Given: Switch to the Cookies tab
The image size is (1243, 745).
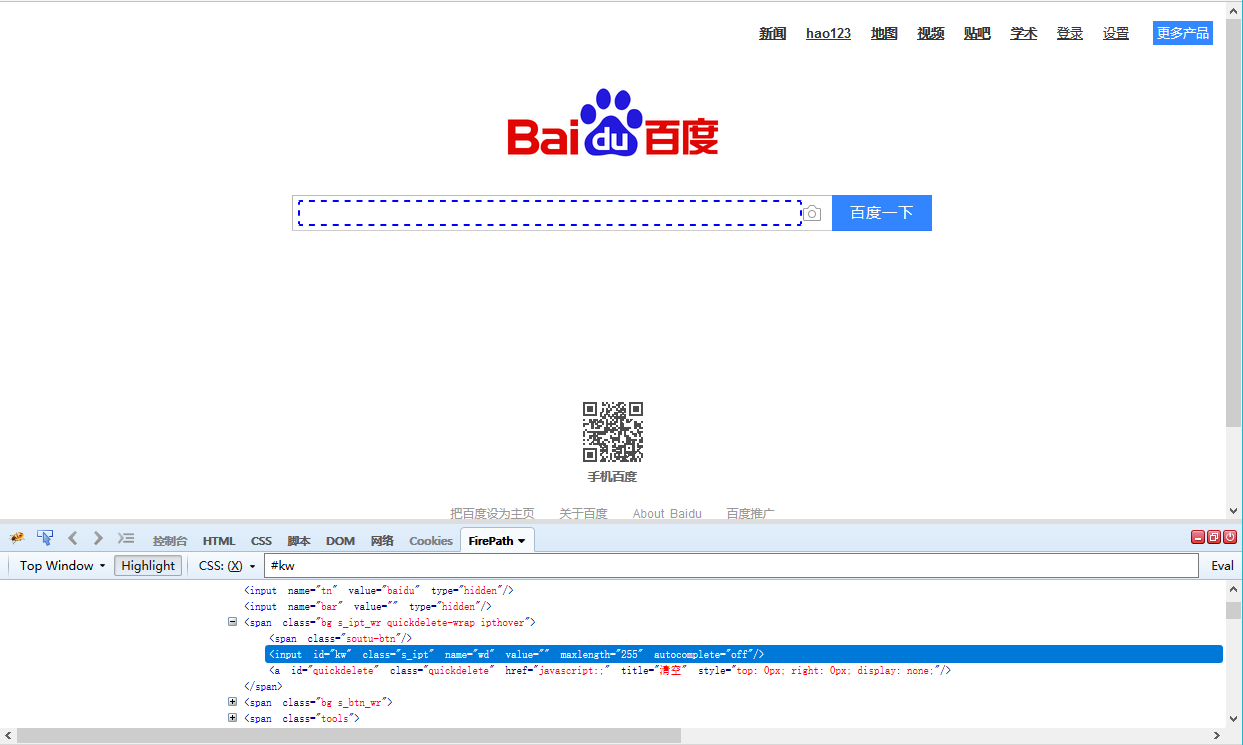Looking at the screenshot, I should click(431, 541).
